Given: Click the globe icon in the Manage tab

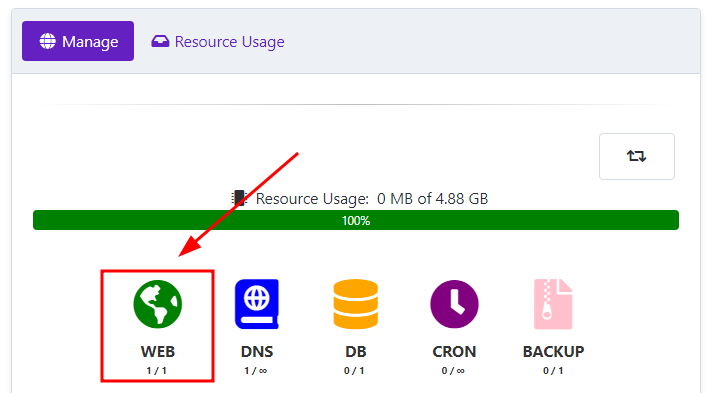Looking at the screenshot, I should (x=47, y=41).
